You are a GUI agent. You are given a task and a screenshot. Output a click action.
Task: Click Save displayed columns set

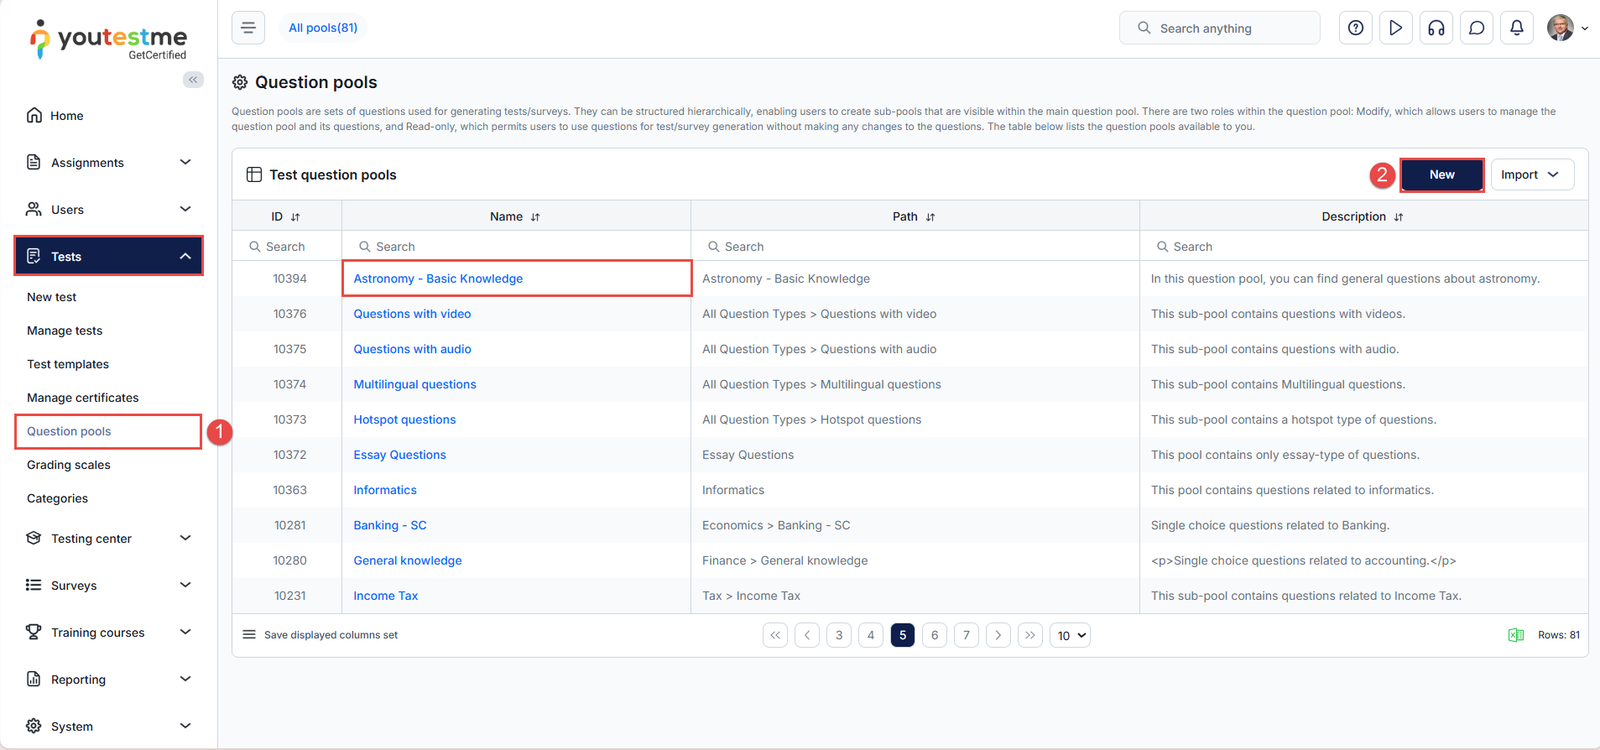pos(330,635)
